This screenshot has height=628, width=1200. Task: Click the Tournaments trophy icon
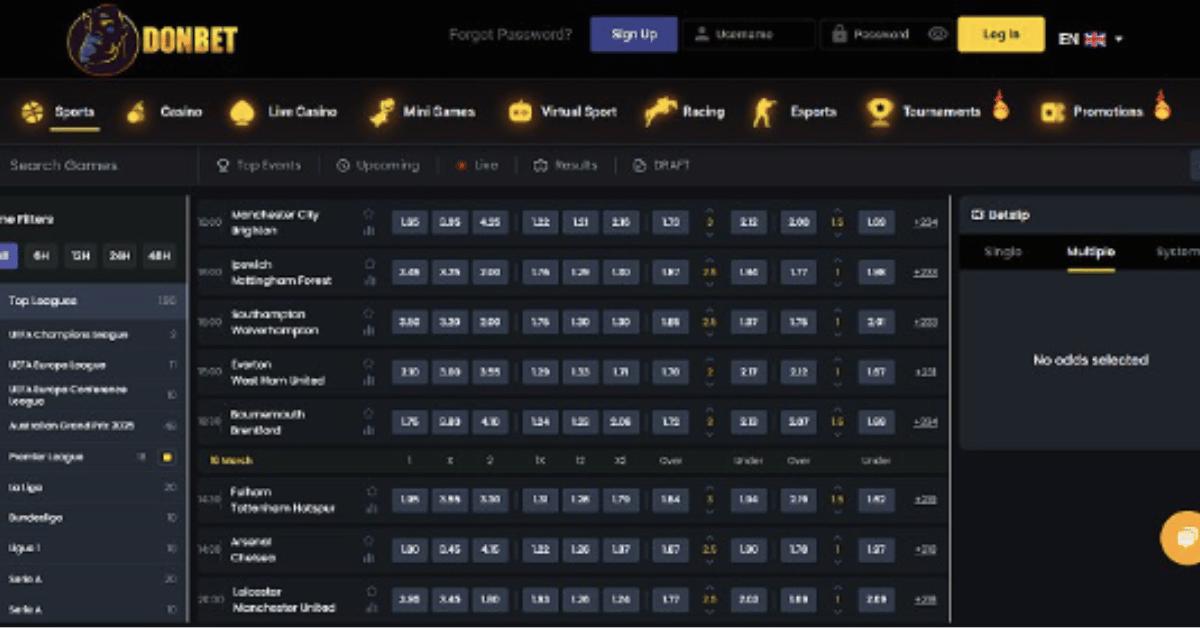click(880, 112)
